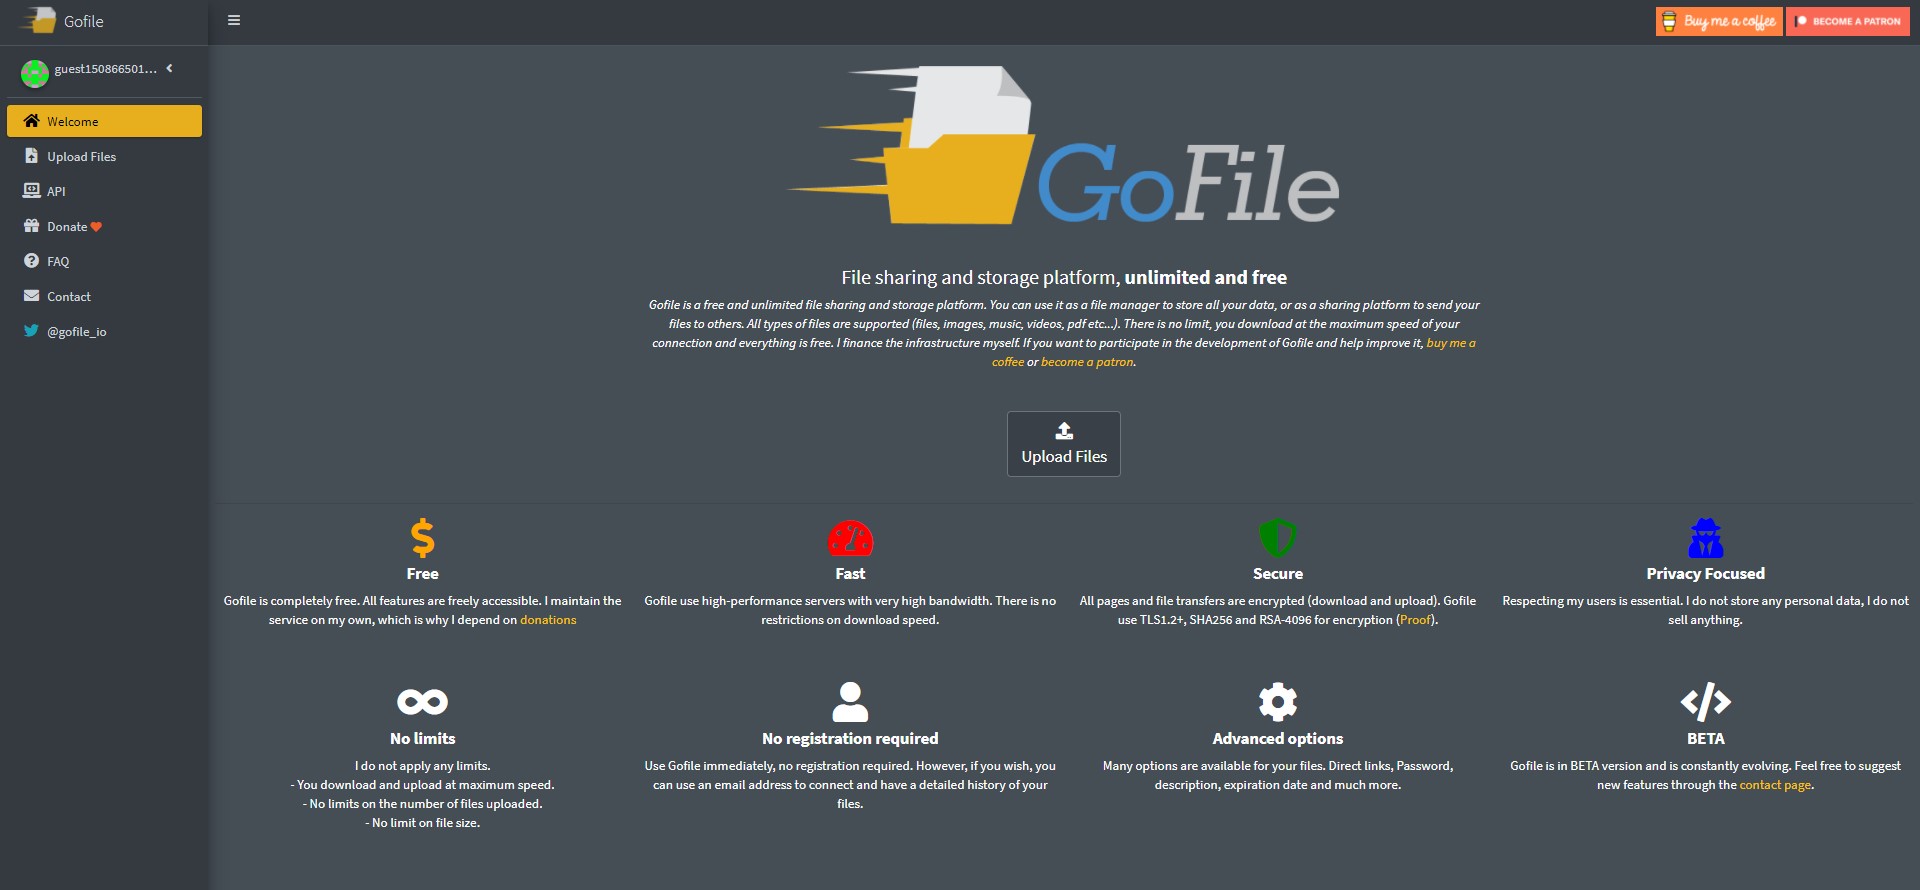The width and height of the screenshot is (1920, 890).
Task: Click the 'No limits' heading
Action: [423, 739]
